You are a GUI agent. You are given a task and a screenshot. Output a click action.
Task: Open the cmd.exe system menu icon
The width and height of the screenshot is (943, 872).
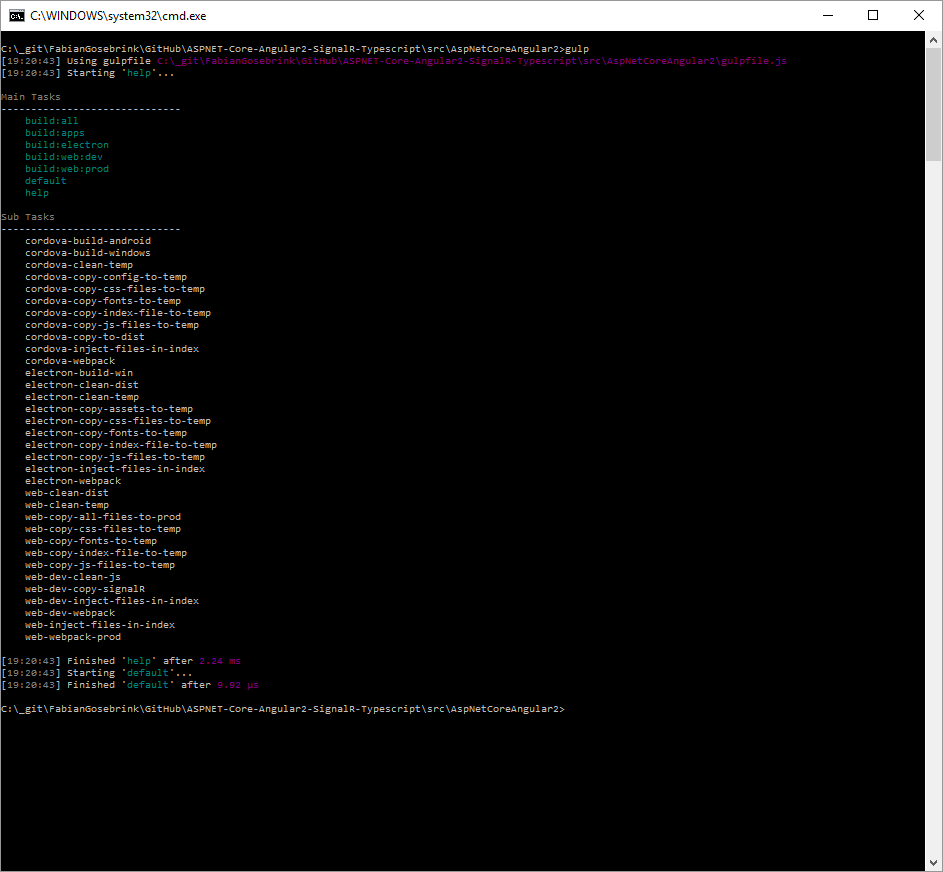coord(16,16)
